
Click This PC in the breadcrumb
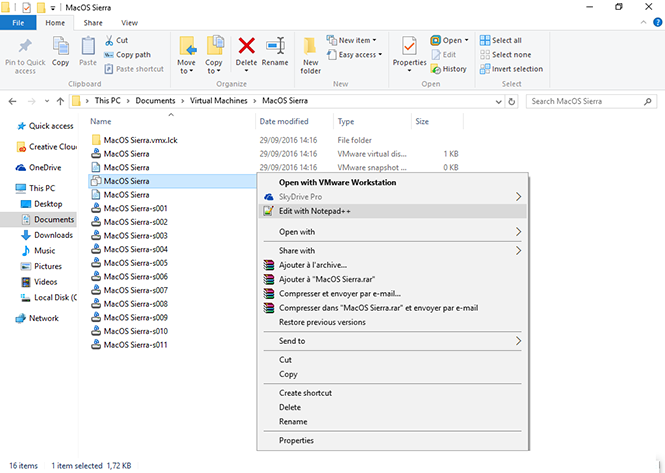point(107,101)
